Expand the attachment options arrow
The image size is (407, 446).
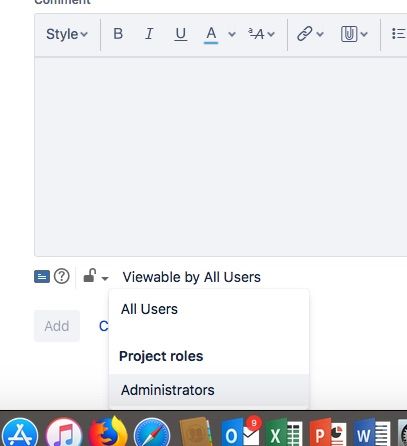click(x=364, y=34)
